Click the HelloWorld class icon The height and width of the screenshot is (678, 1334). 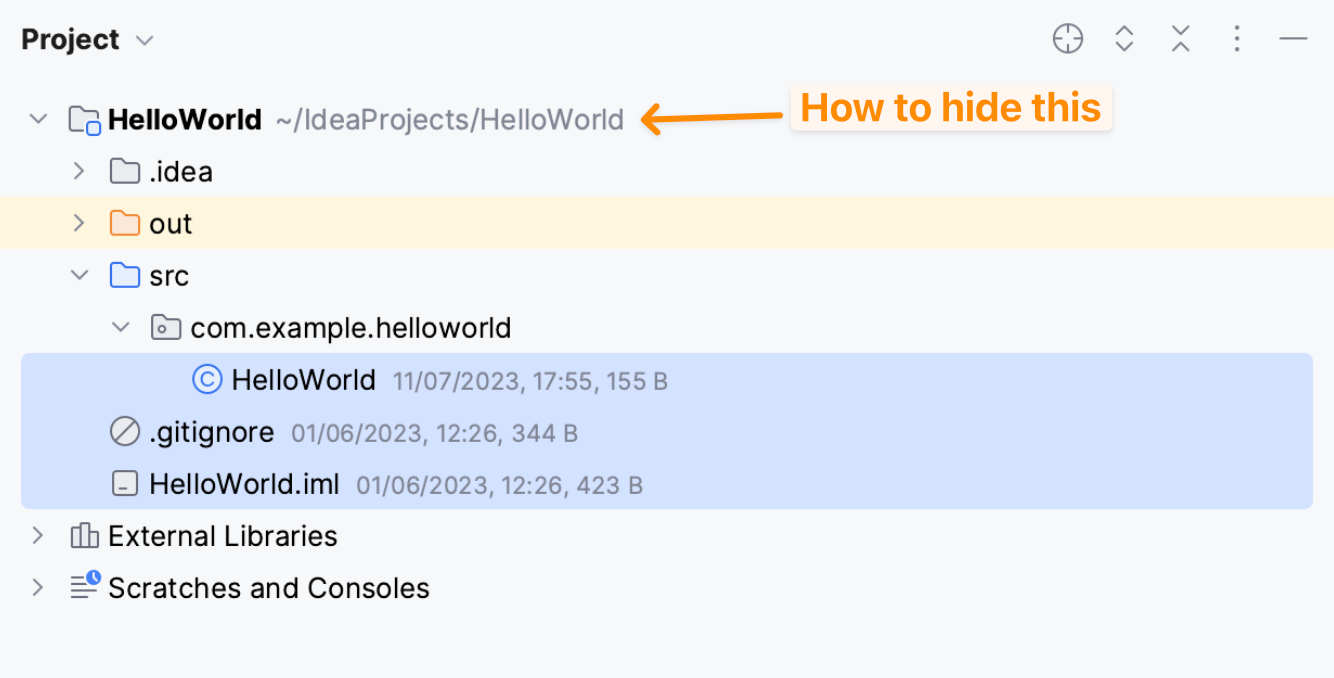206,380
